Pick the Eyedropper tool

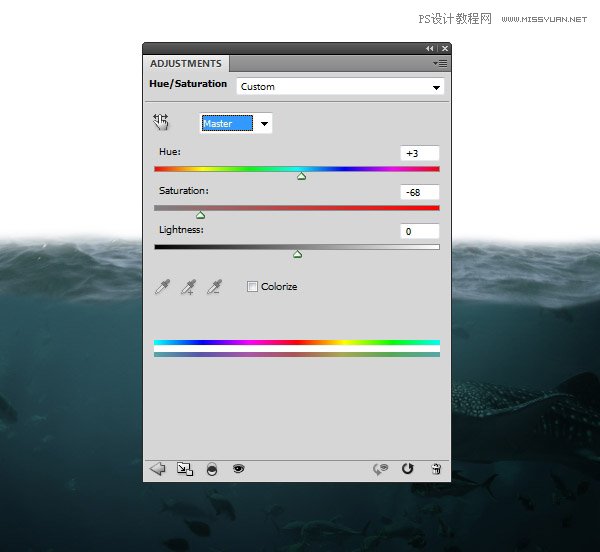click(162, 287)
